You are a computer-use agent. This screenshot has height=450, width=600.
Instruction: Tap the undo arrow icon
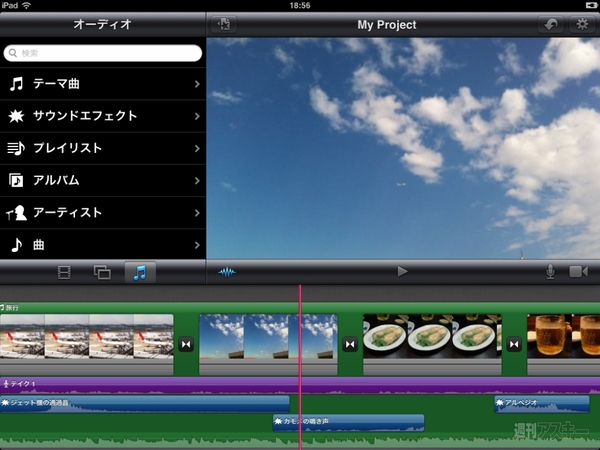(x=549, y=24)
